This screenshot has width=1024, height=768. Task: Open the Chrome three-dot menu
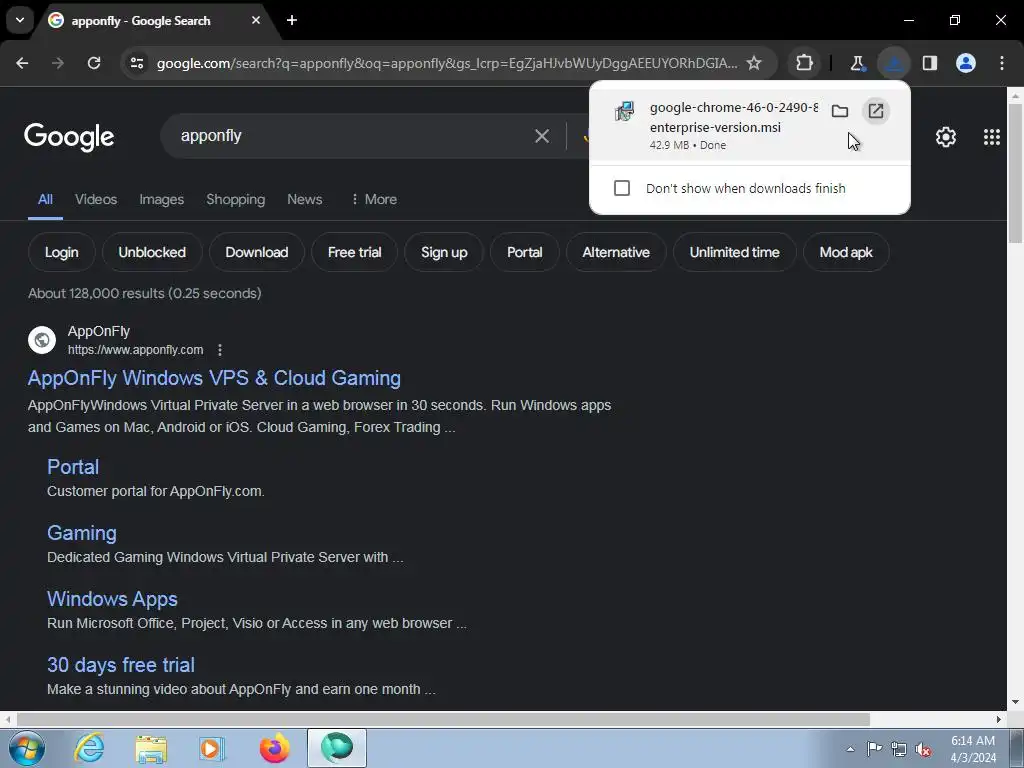(1002, 63)
